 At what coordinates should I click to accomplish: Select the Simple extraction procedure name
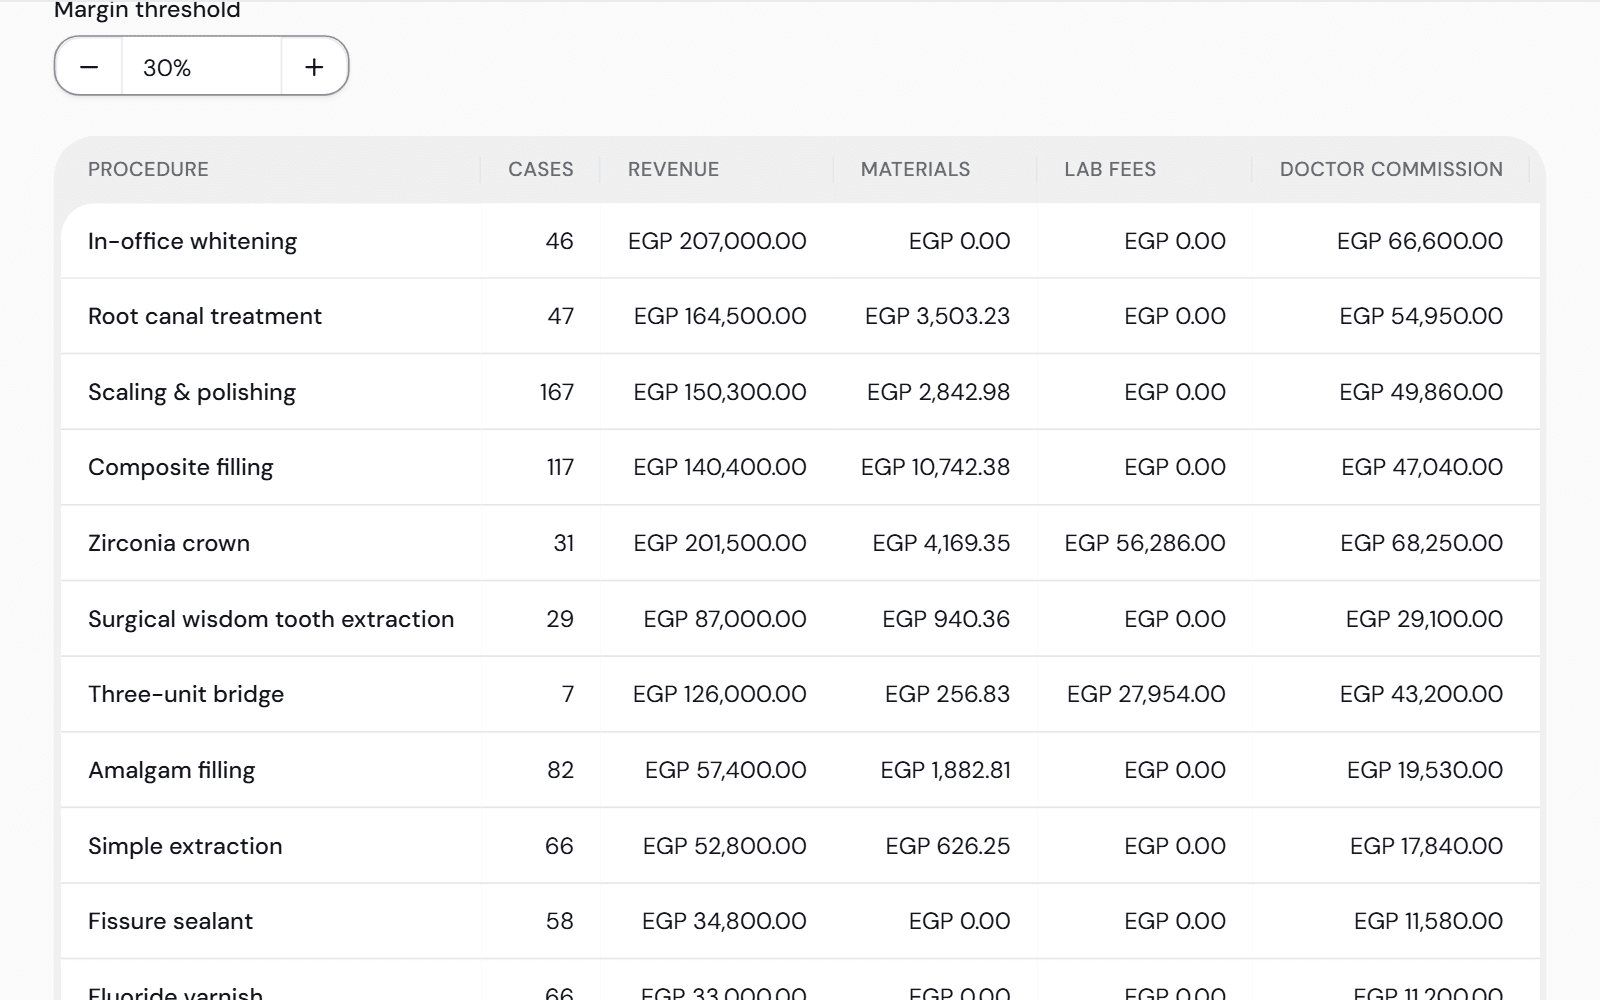[x=185, y=846]
